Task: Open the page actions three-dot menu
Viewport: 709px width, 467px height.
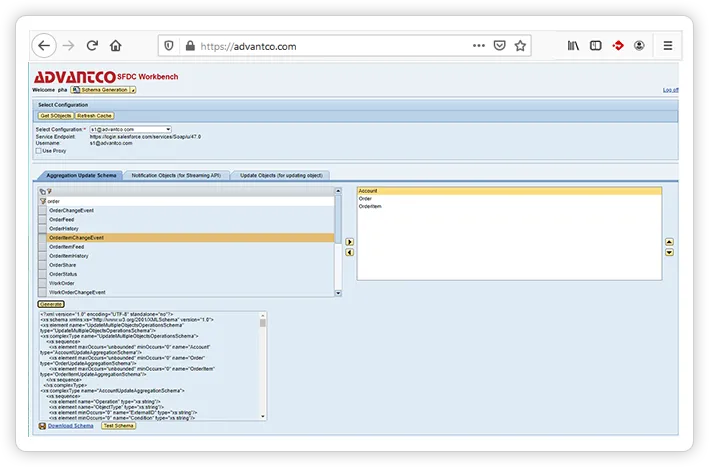Action: coord(479,46)
